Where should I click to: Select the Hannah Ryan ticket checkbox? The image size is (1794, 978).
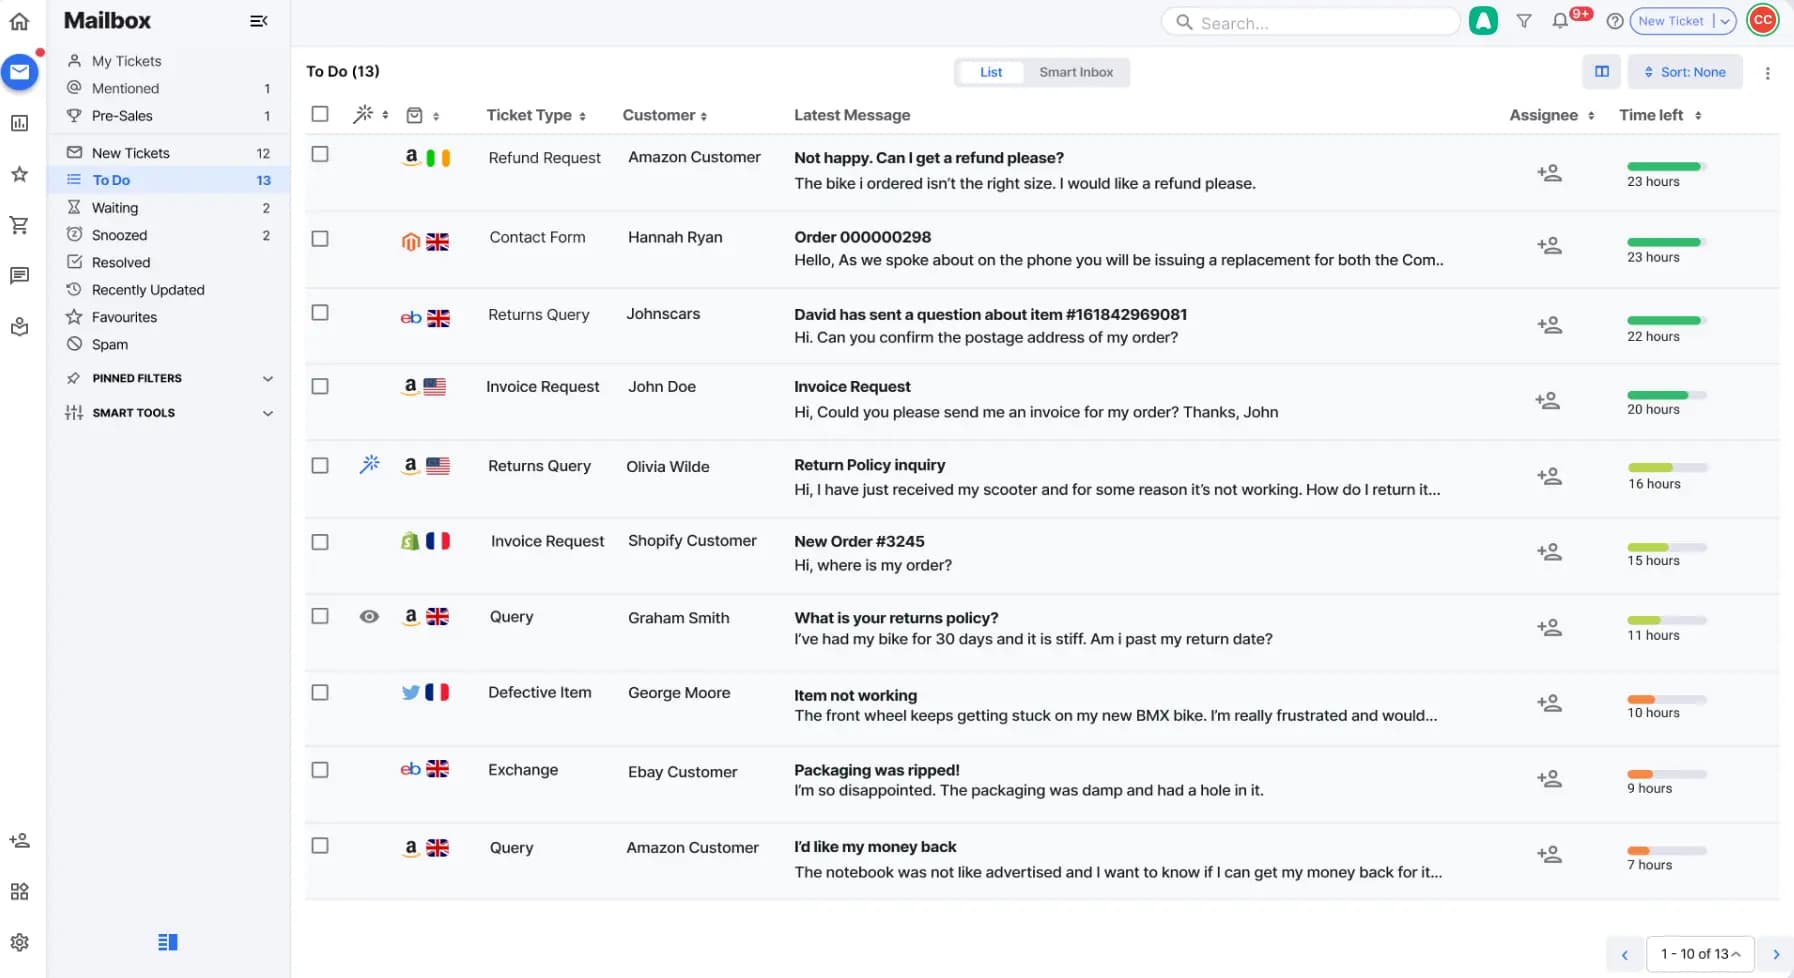(320, 239)
